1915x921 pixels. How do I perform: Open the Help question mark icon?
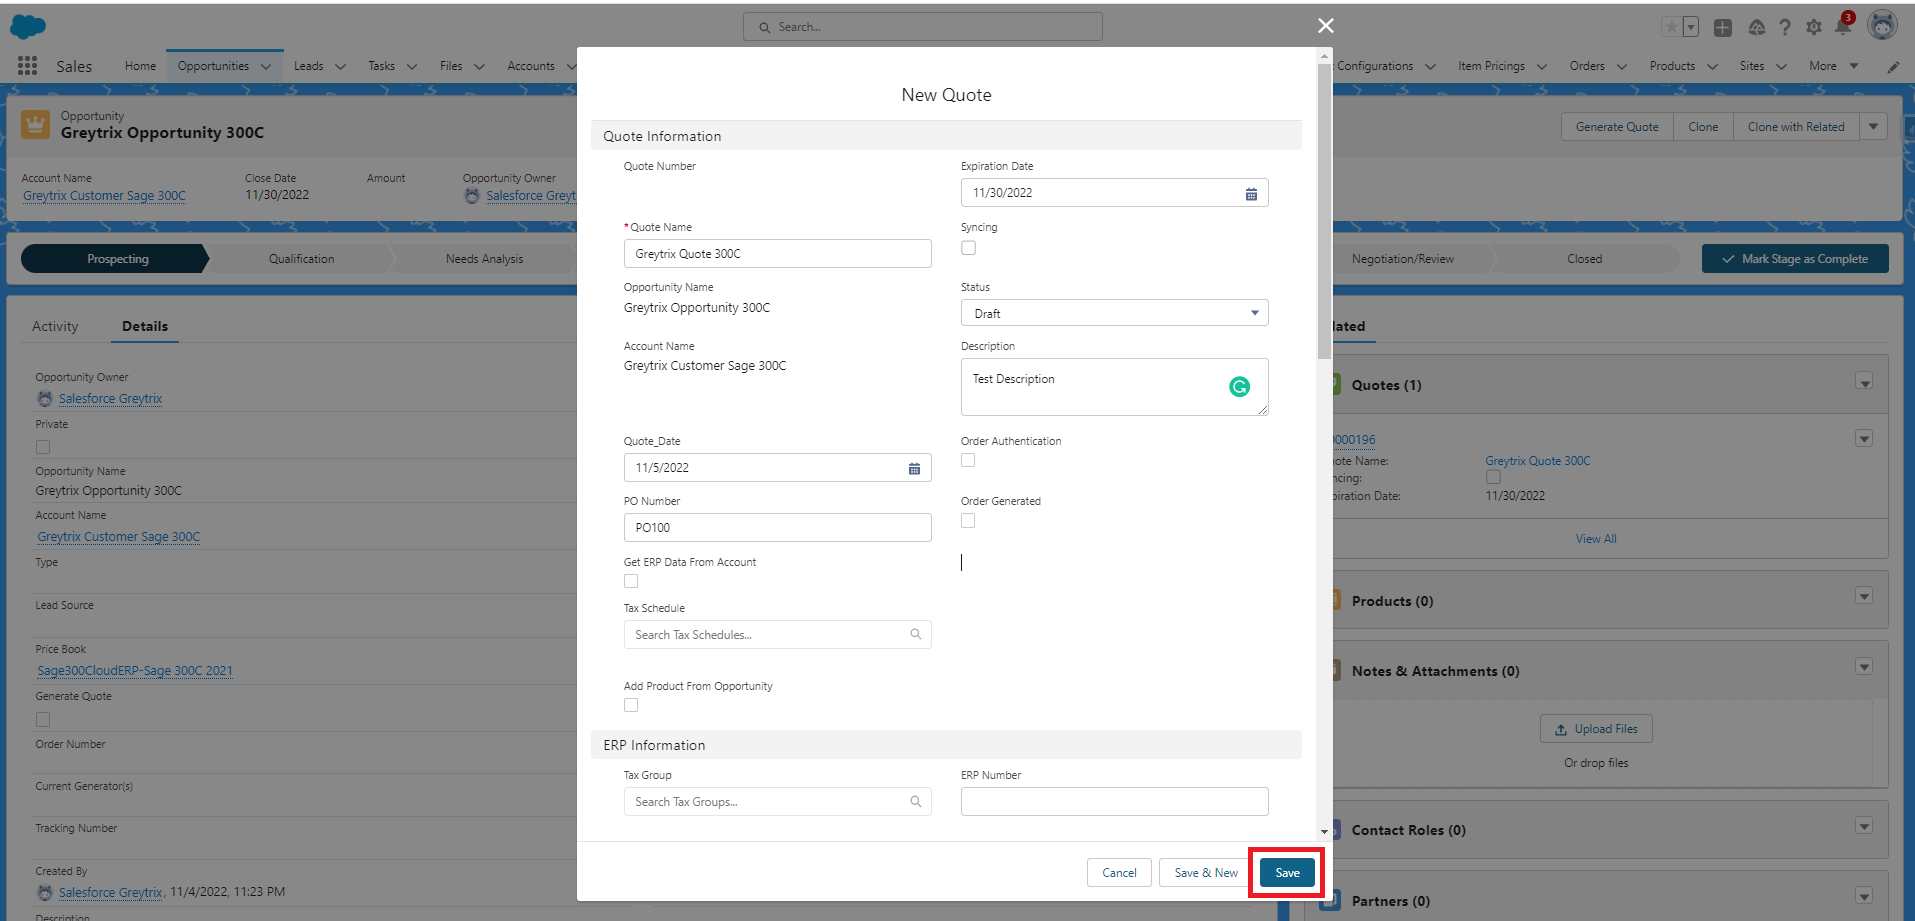(1785, 28)
